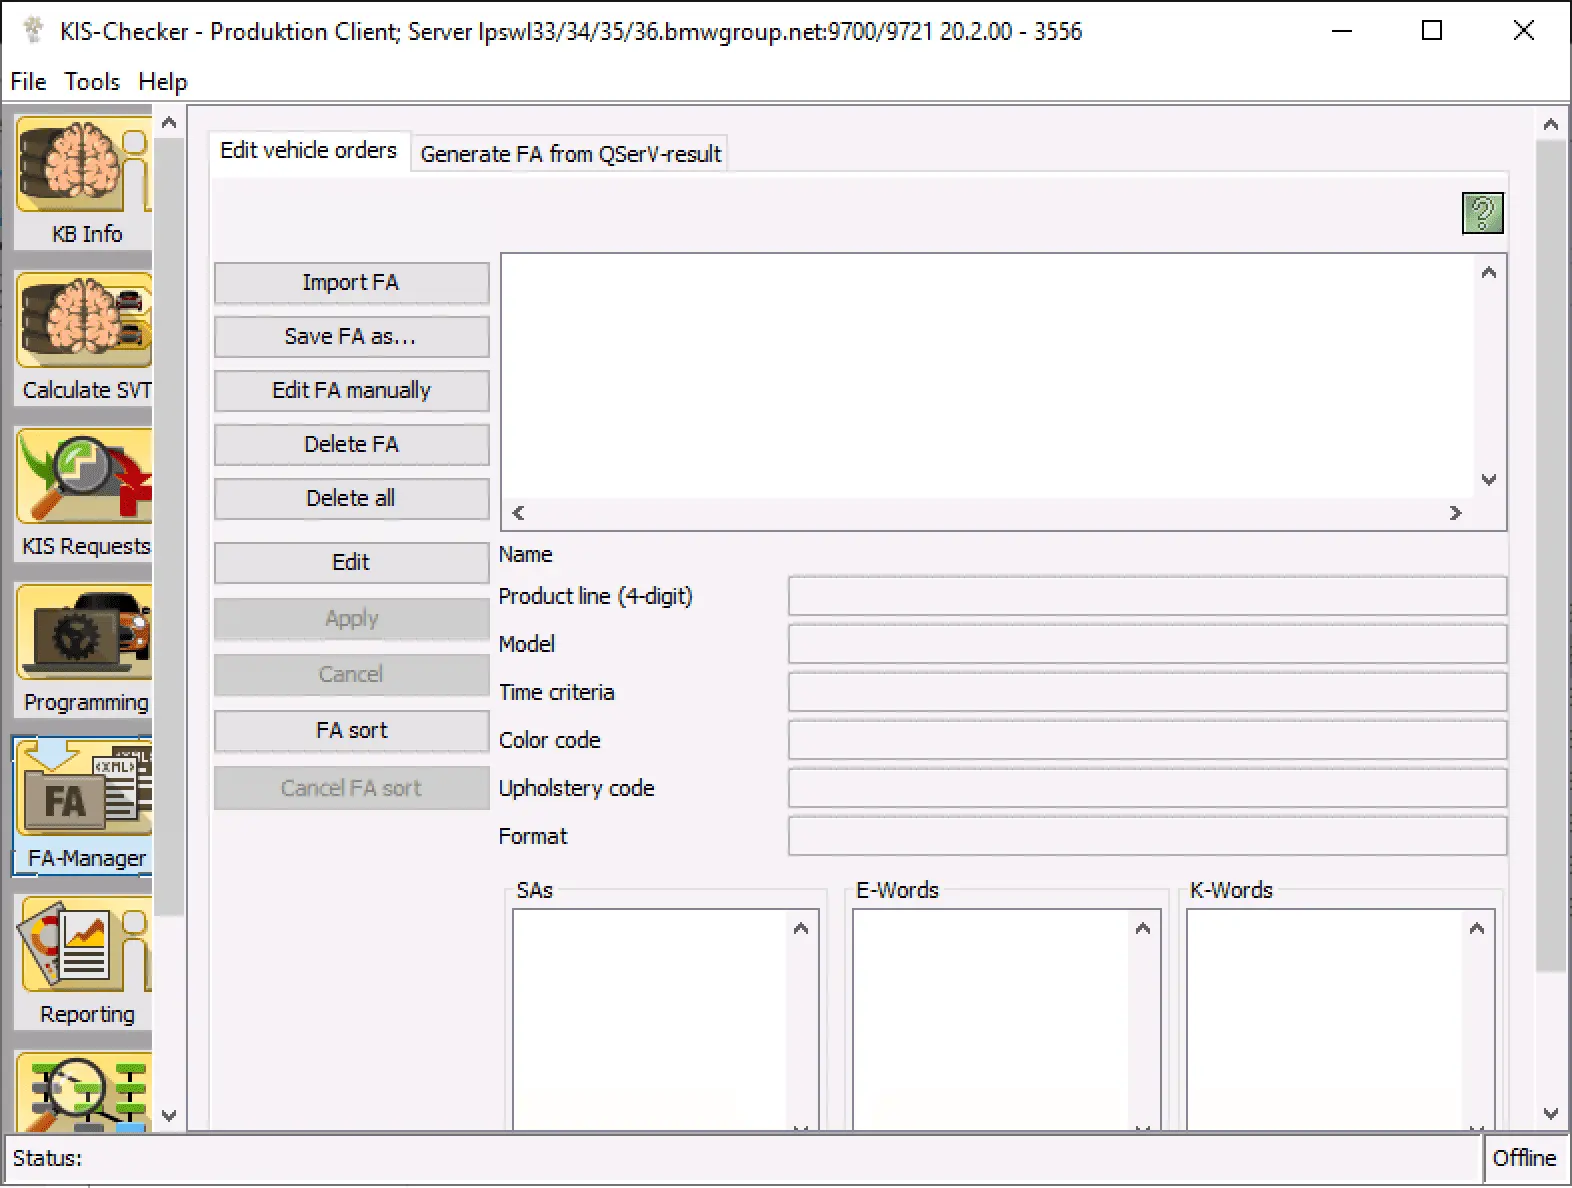
Task: Click FA list scroll up arrow
Action: (1489, 272)
